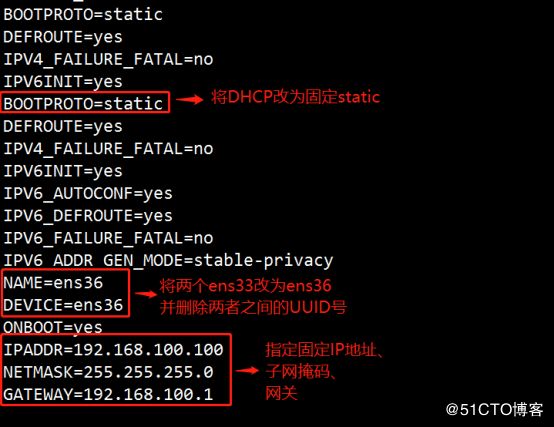Click the @51CTO博客 watermark
554x427 pixels.
click(x=494, y=410)
